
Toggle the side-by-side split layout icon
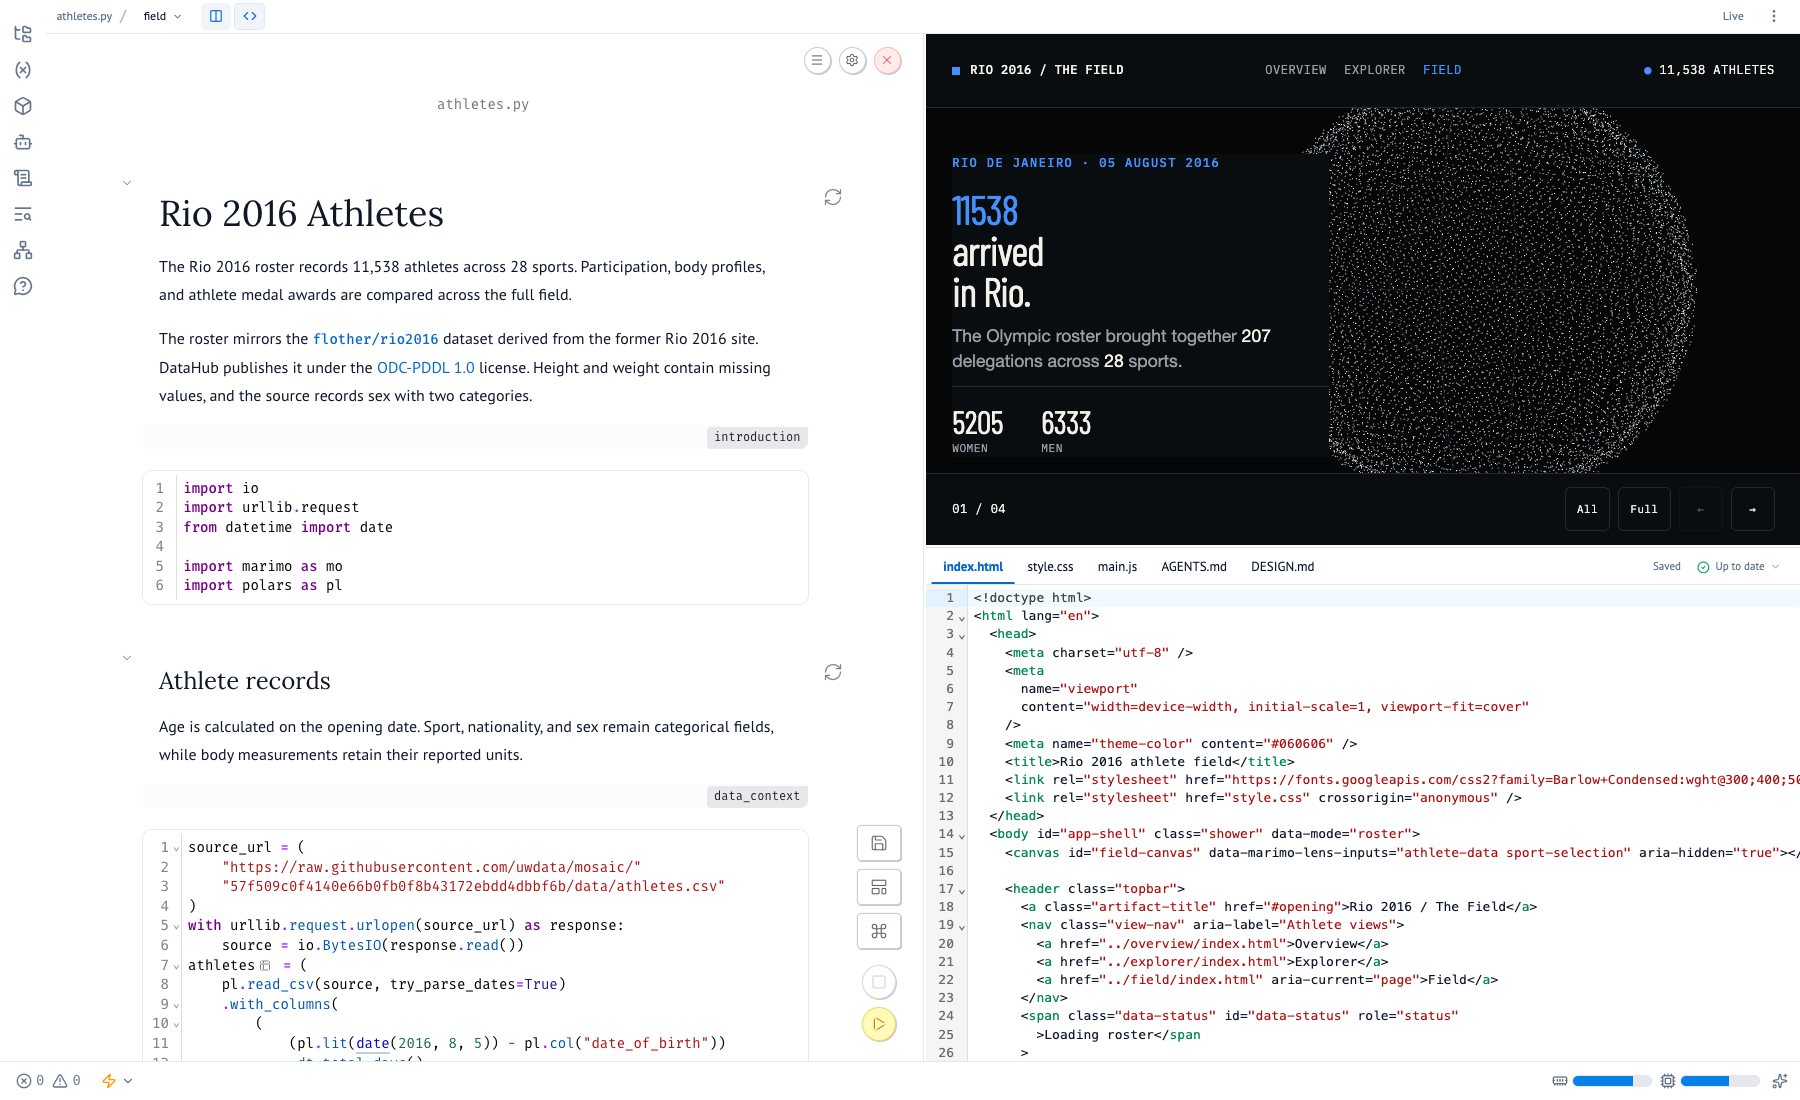[216, 16]
